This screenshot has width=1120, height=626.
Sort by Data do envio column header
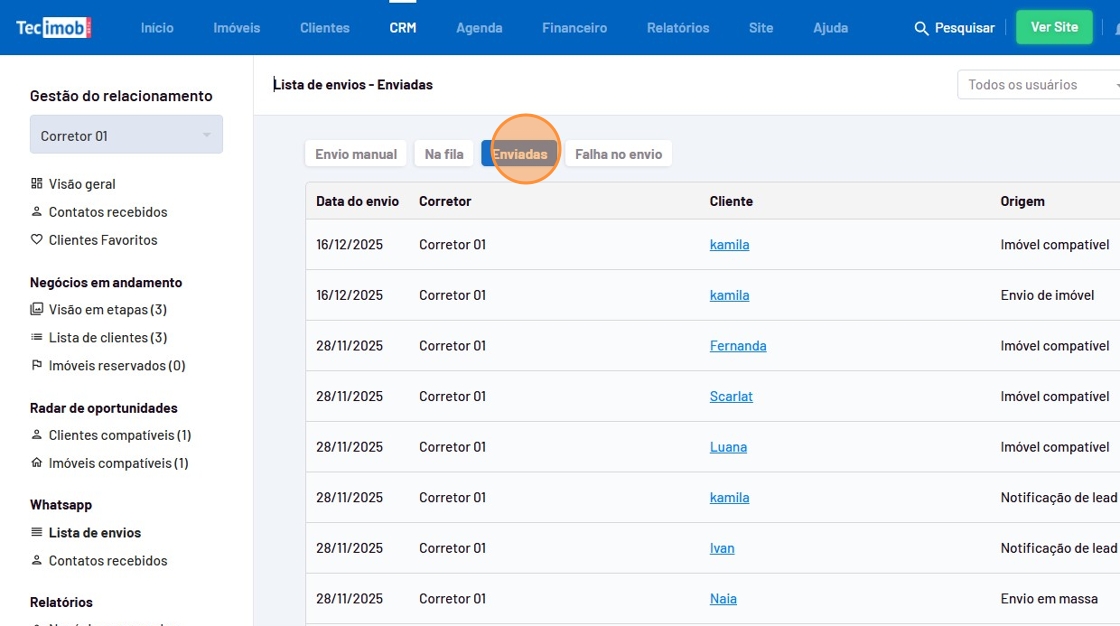tap(357, 201)
